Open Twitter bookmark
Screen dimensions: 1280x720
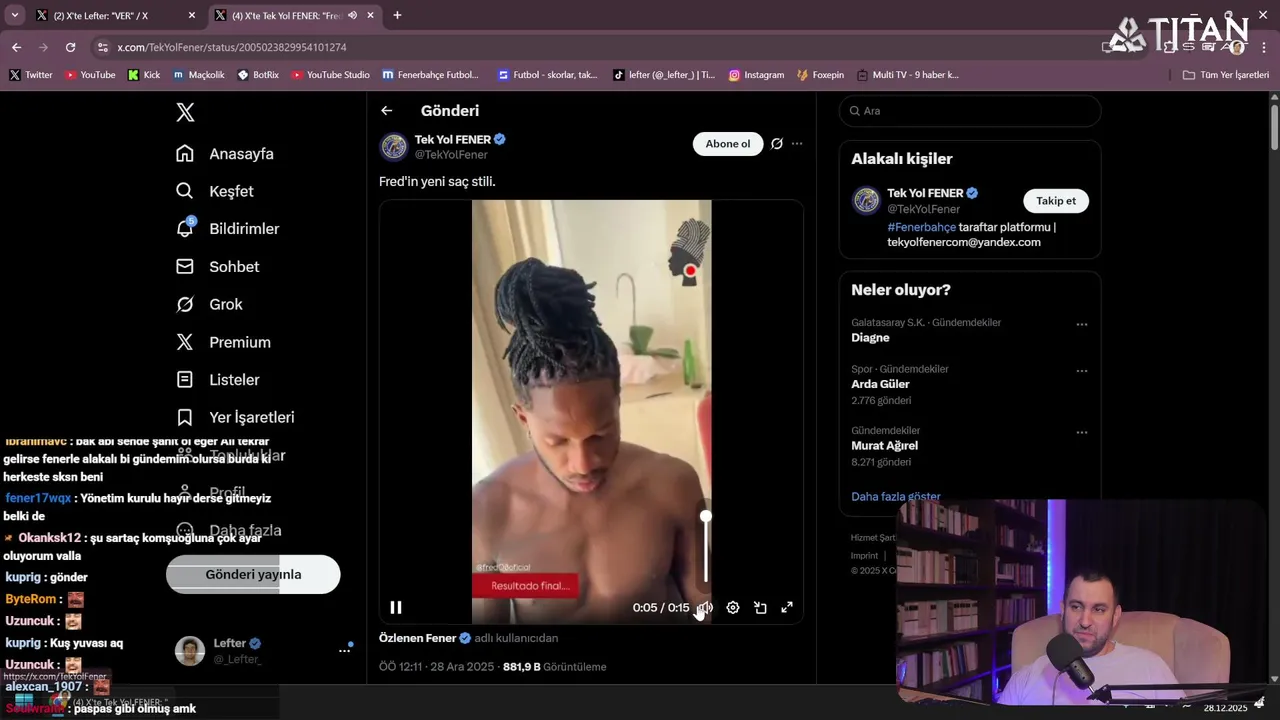31,75
